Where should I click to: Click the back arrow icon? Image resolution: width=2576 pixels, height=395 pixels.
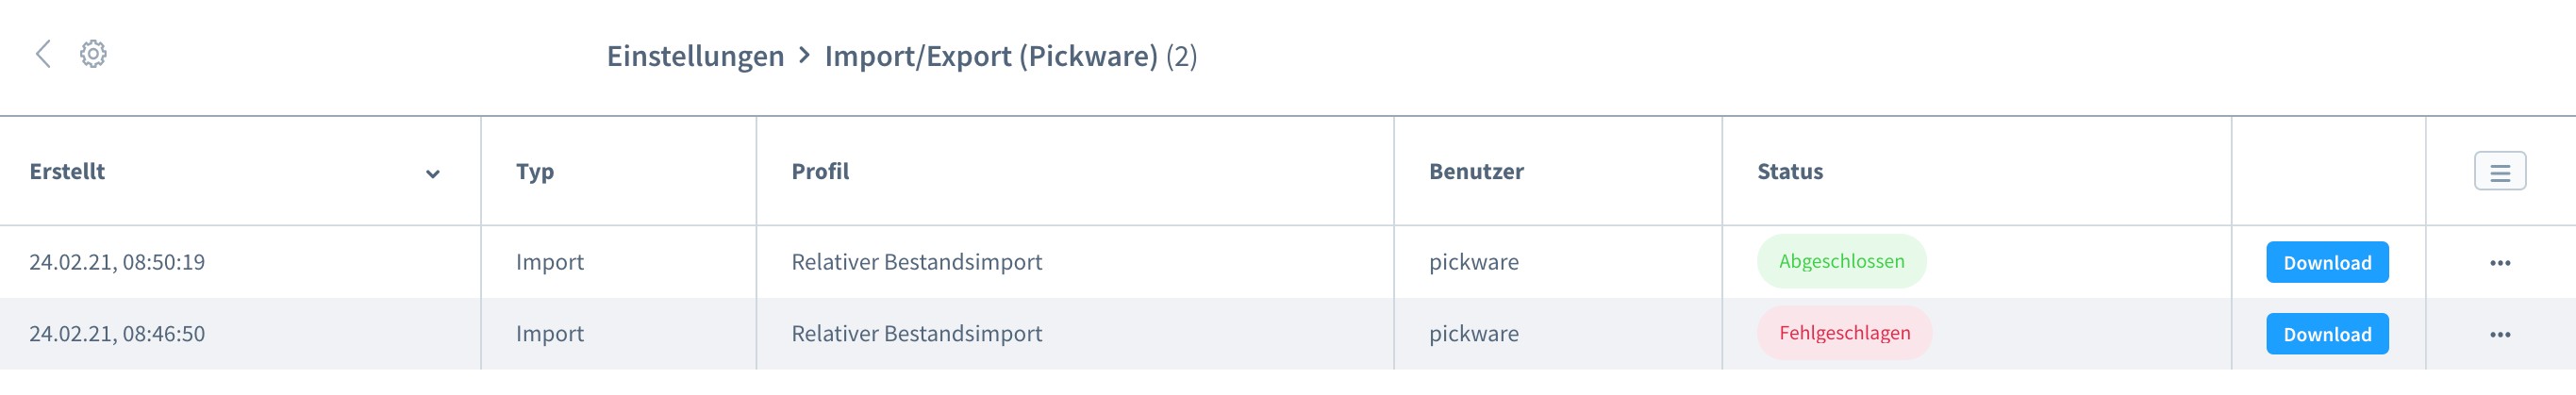(43, 54)
